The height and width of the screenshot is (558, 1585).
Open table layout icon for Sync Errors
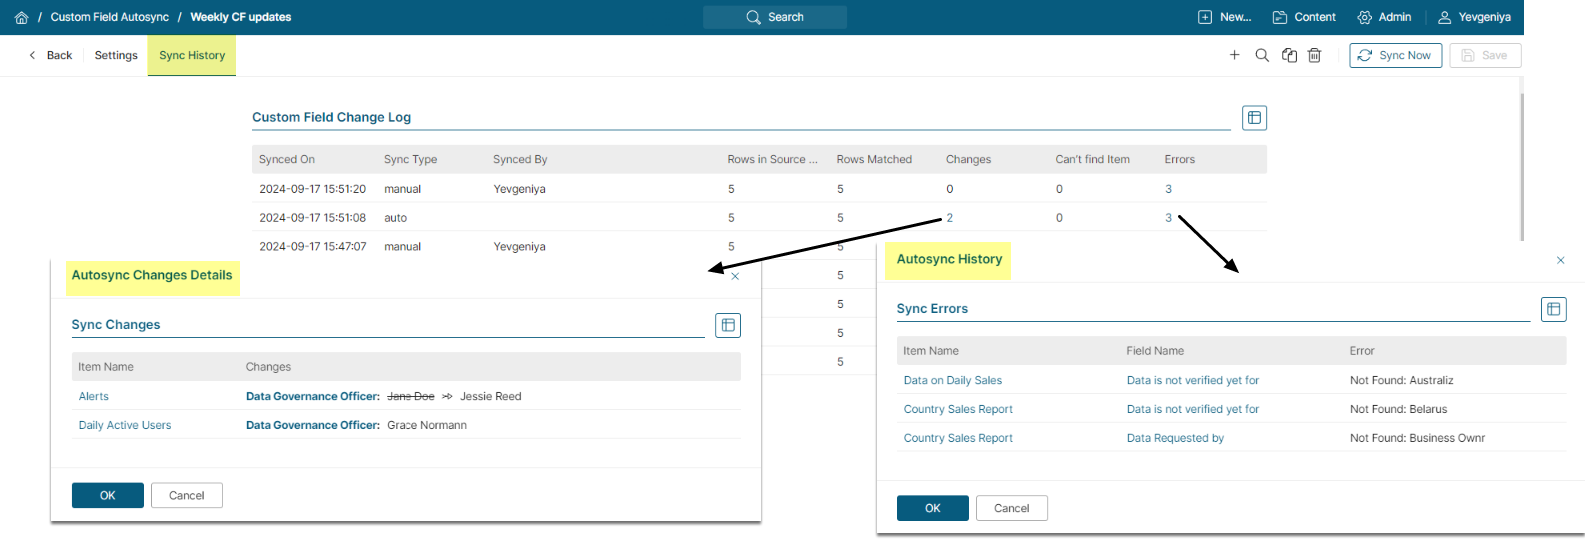coord(1553,309)
